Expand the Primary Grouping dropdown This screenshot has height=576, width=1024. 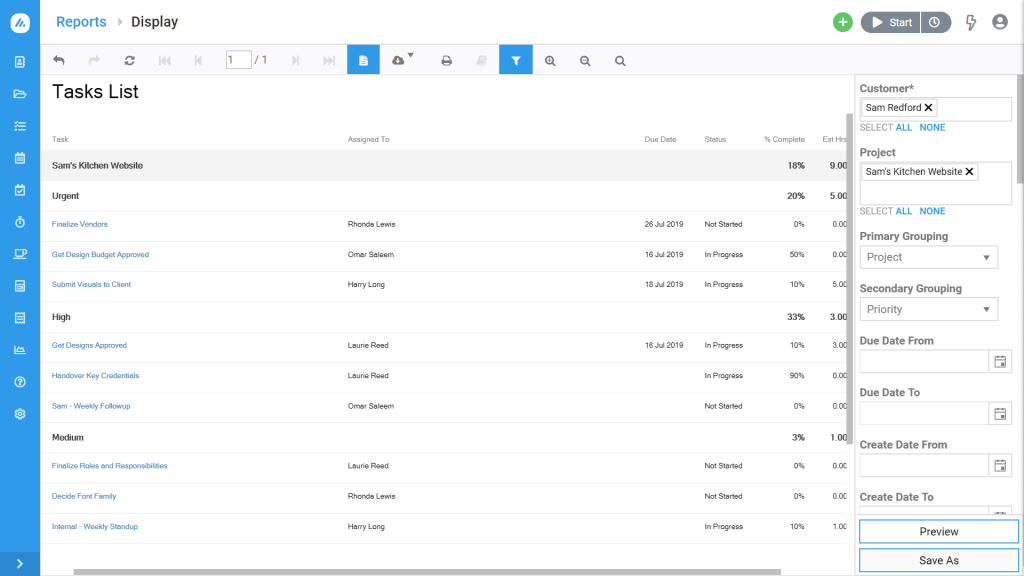tap(928, 257)
